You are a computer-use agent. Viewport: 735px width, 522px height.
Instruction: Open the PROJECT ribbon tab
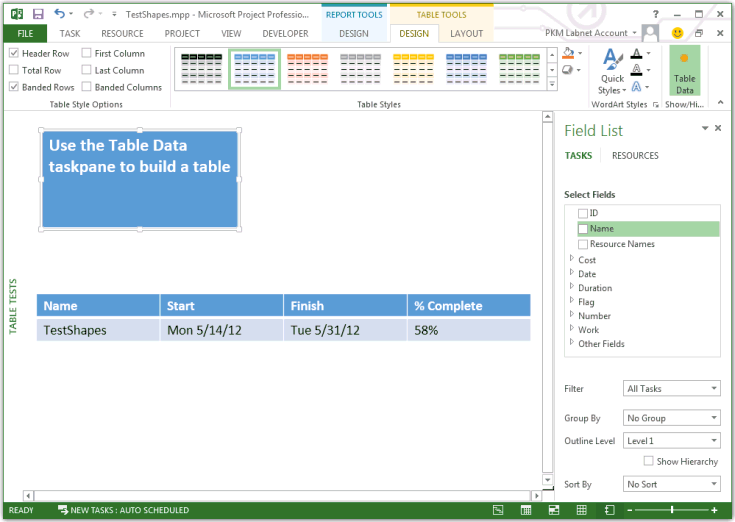[182, 33]
